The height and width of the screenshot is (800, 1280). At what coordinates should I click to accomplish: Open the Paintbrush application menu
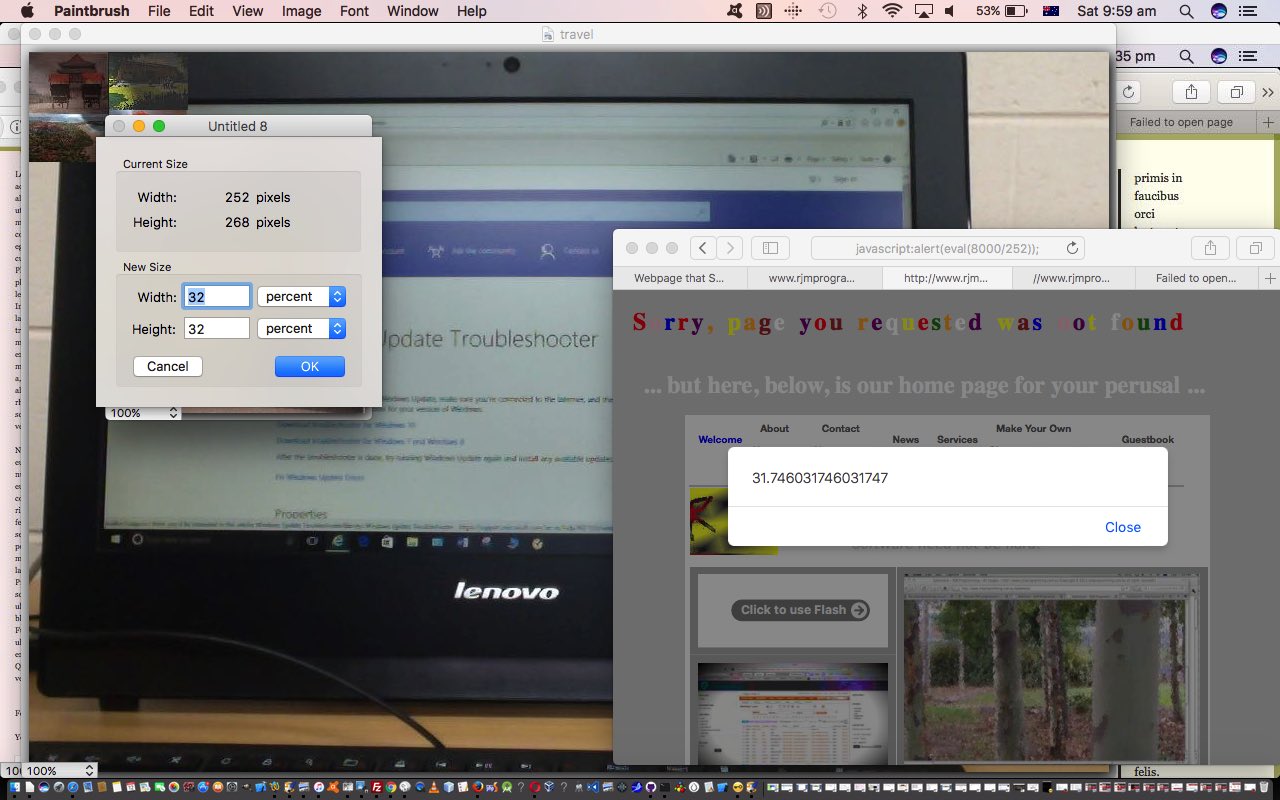[x=91, y=11]
